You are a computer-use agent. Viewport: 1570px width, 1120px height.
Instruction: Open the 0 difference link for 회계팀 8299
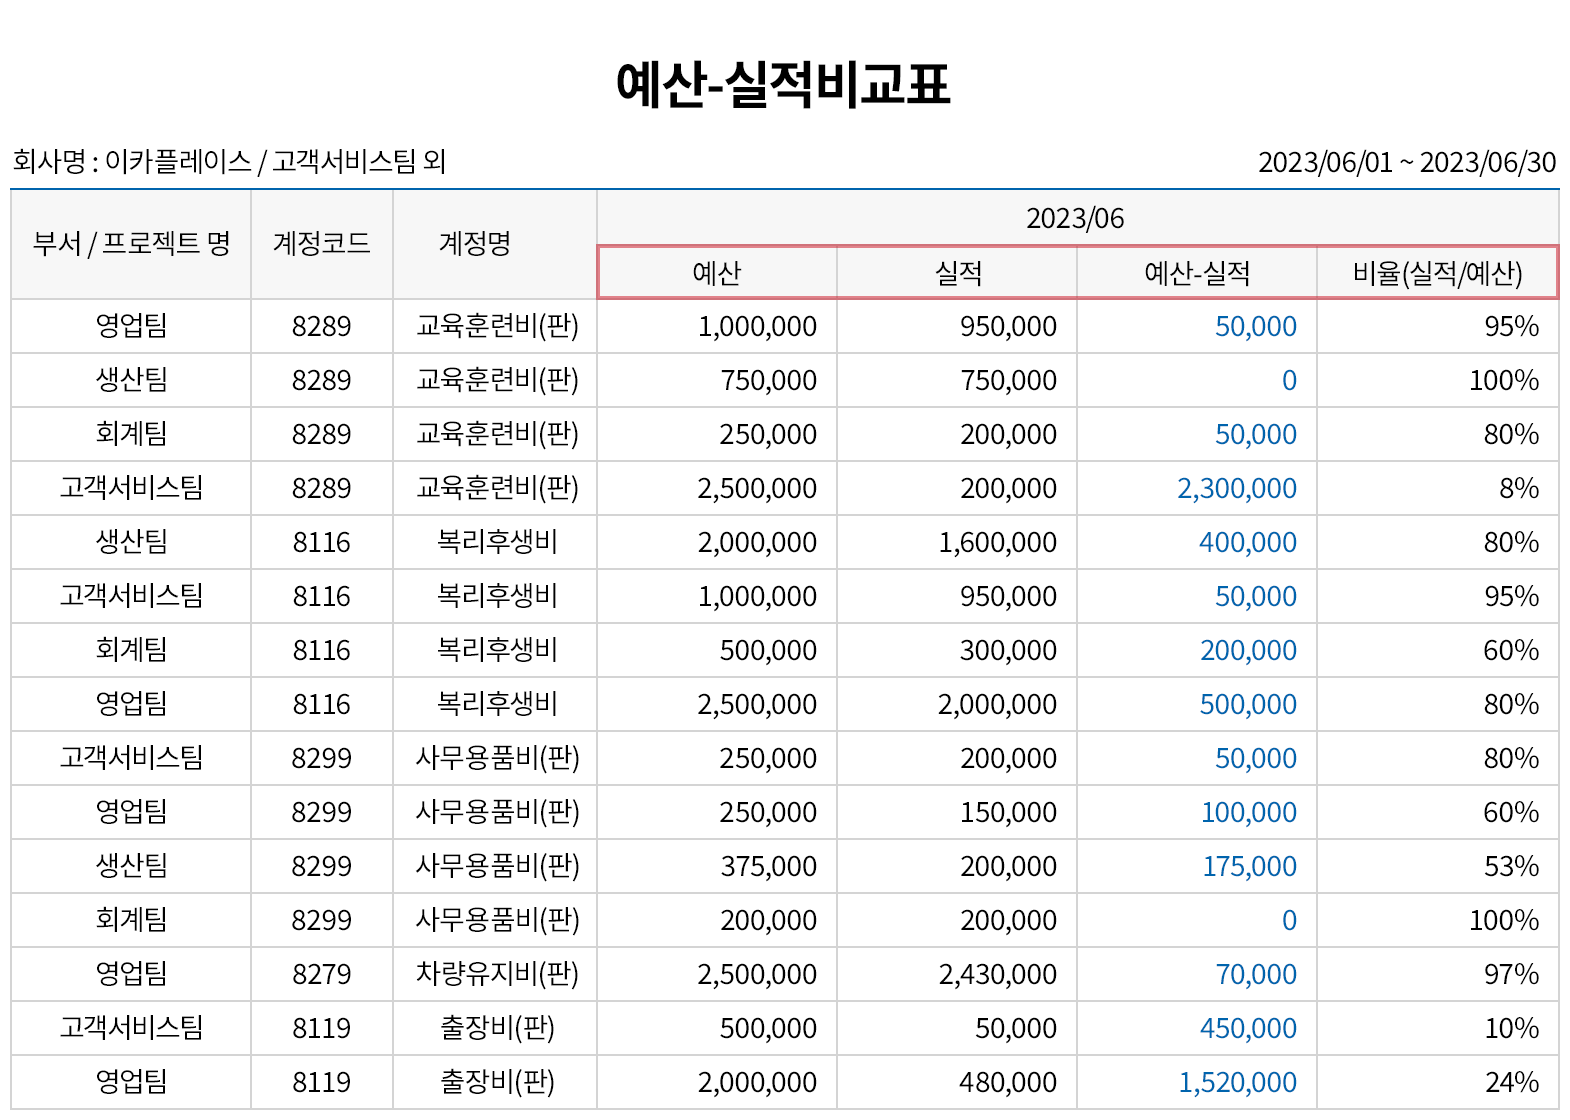tap(1289, 920)
